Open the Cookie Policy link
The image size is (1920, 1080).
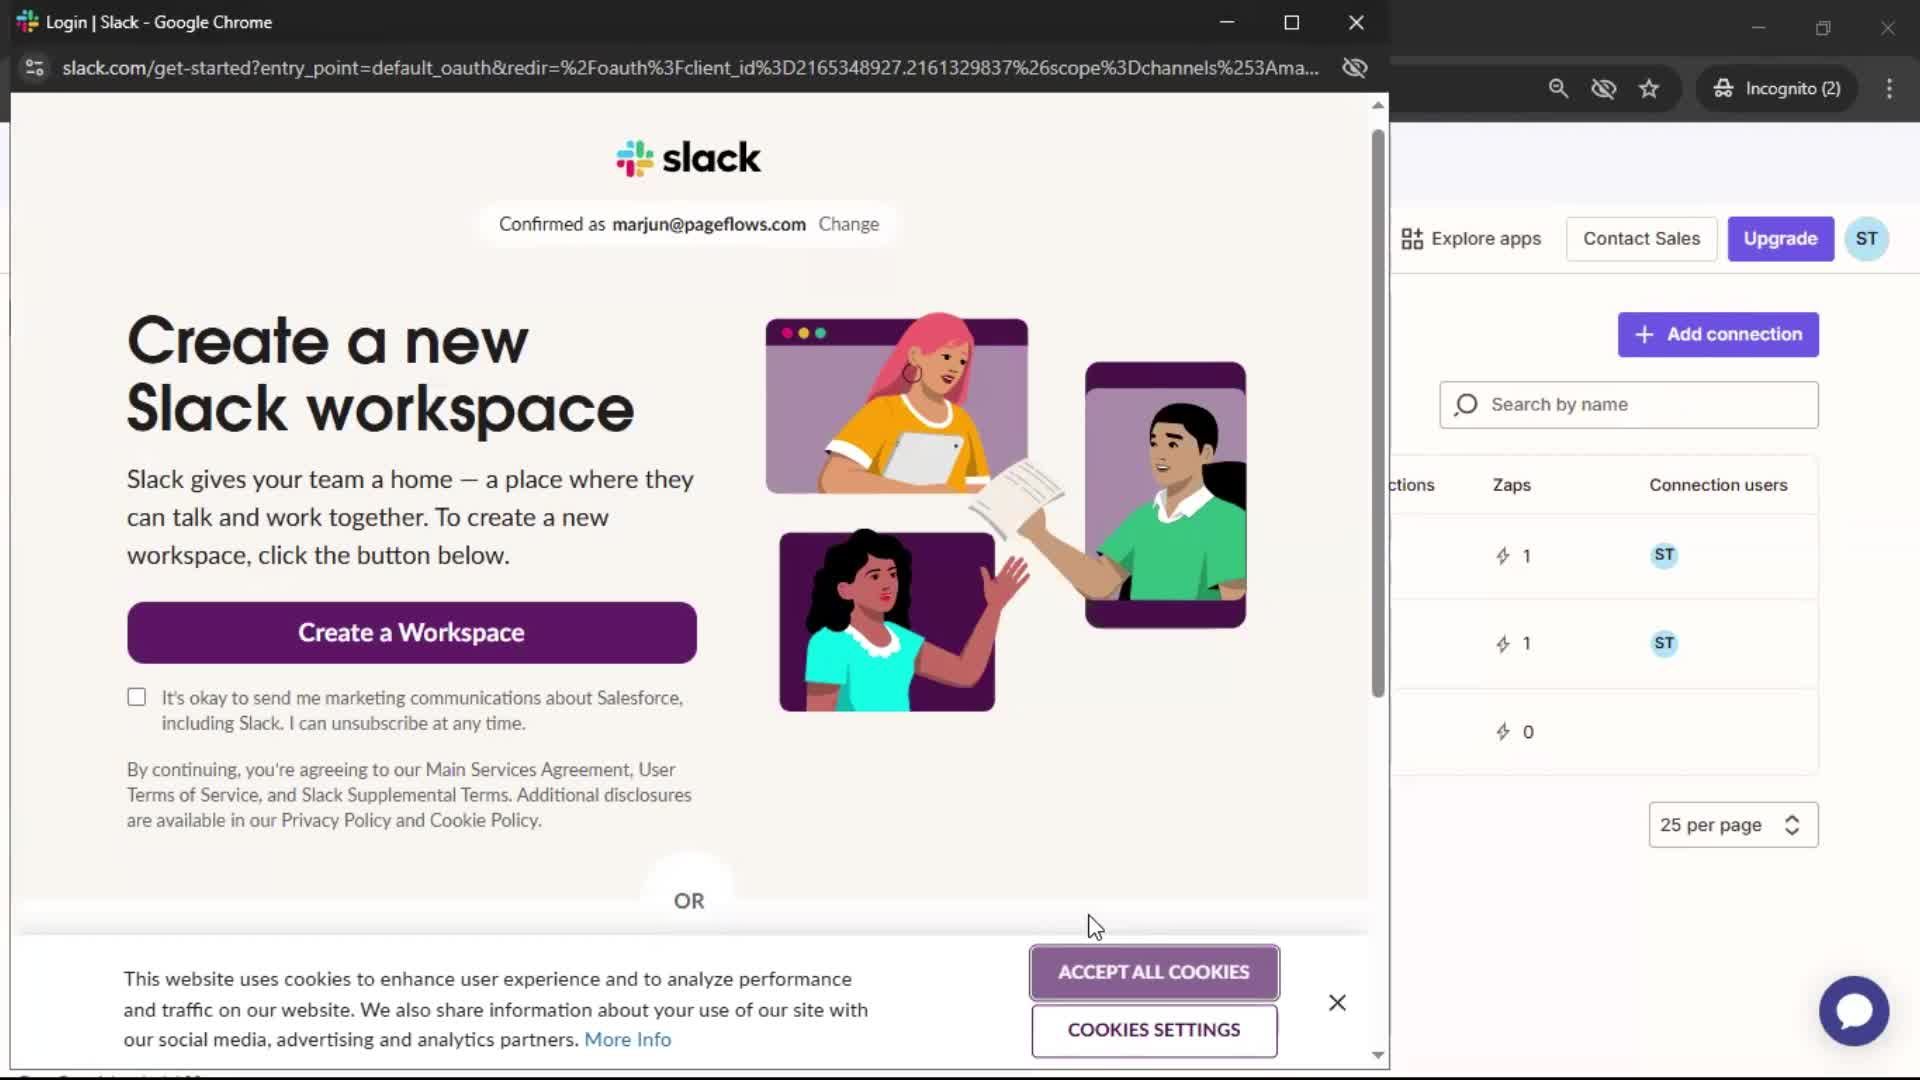483,821
